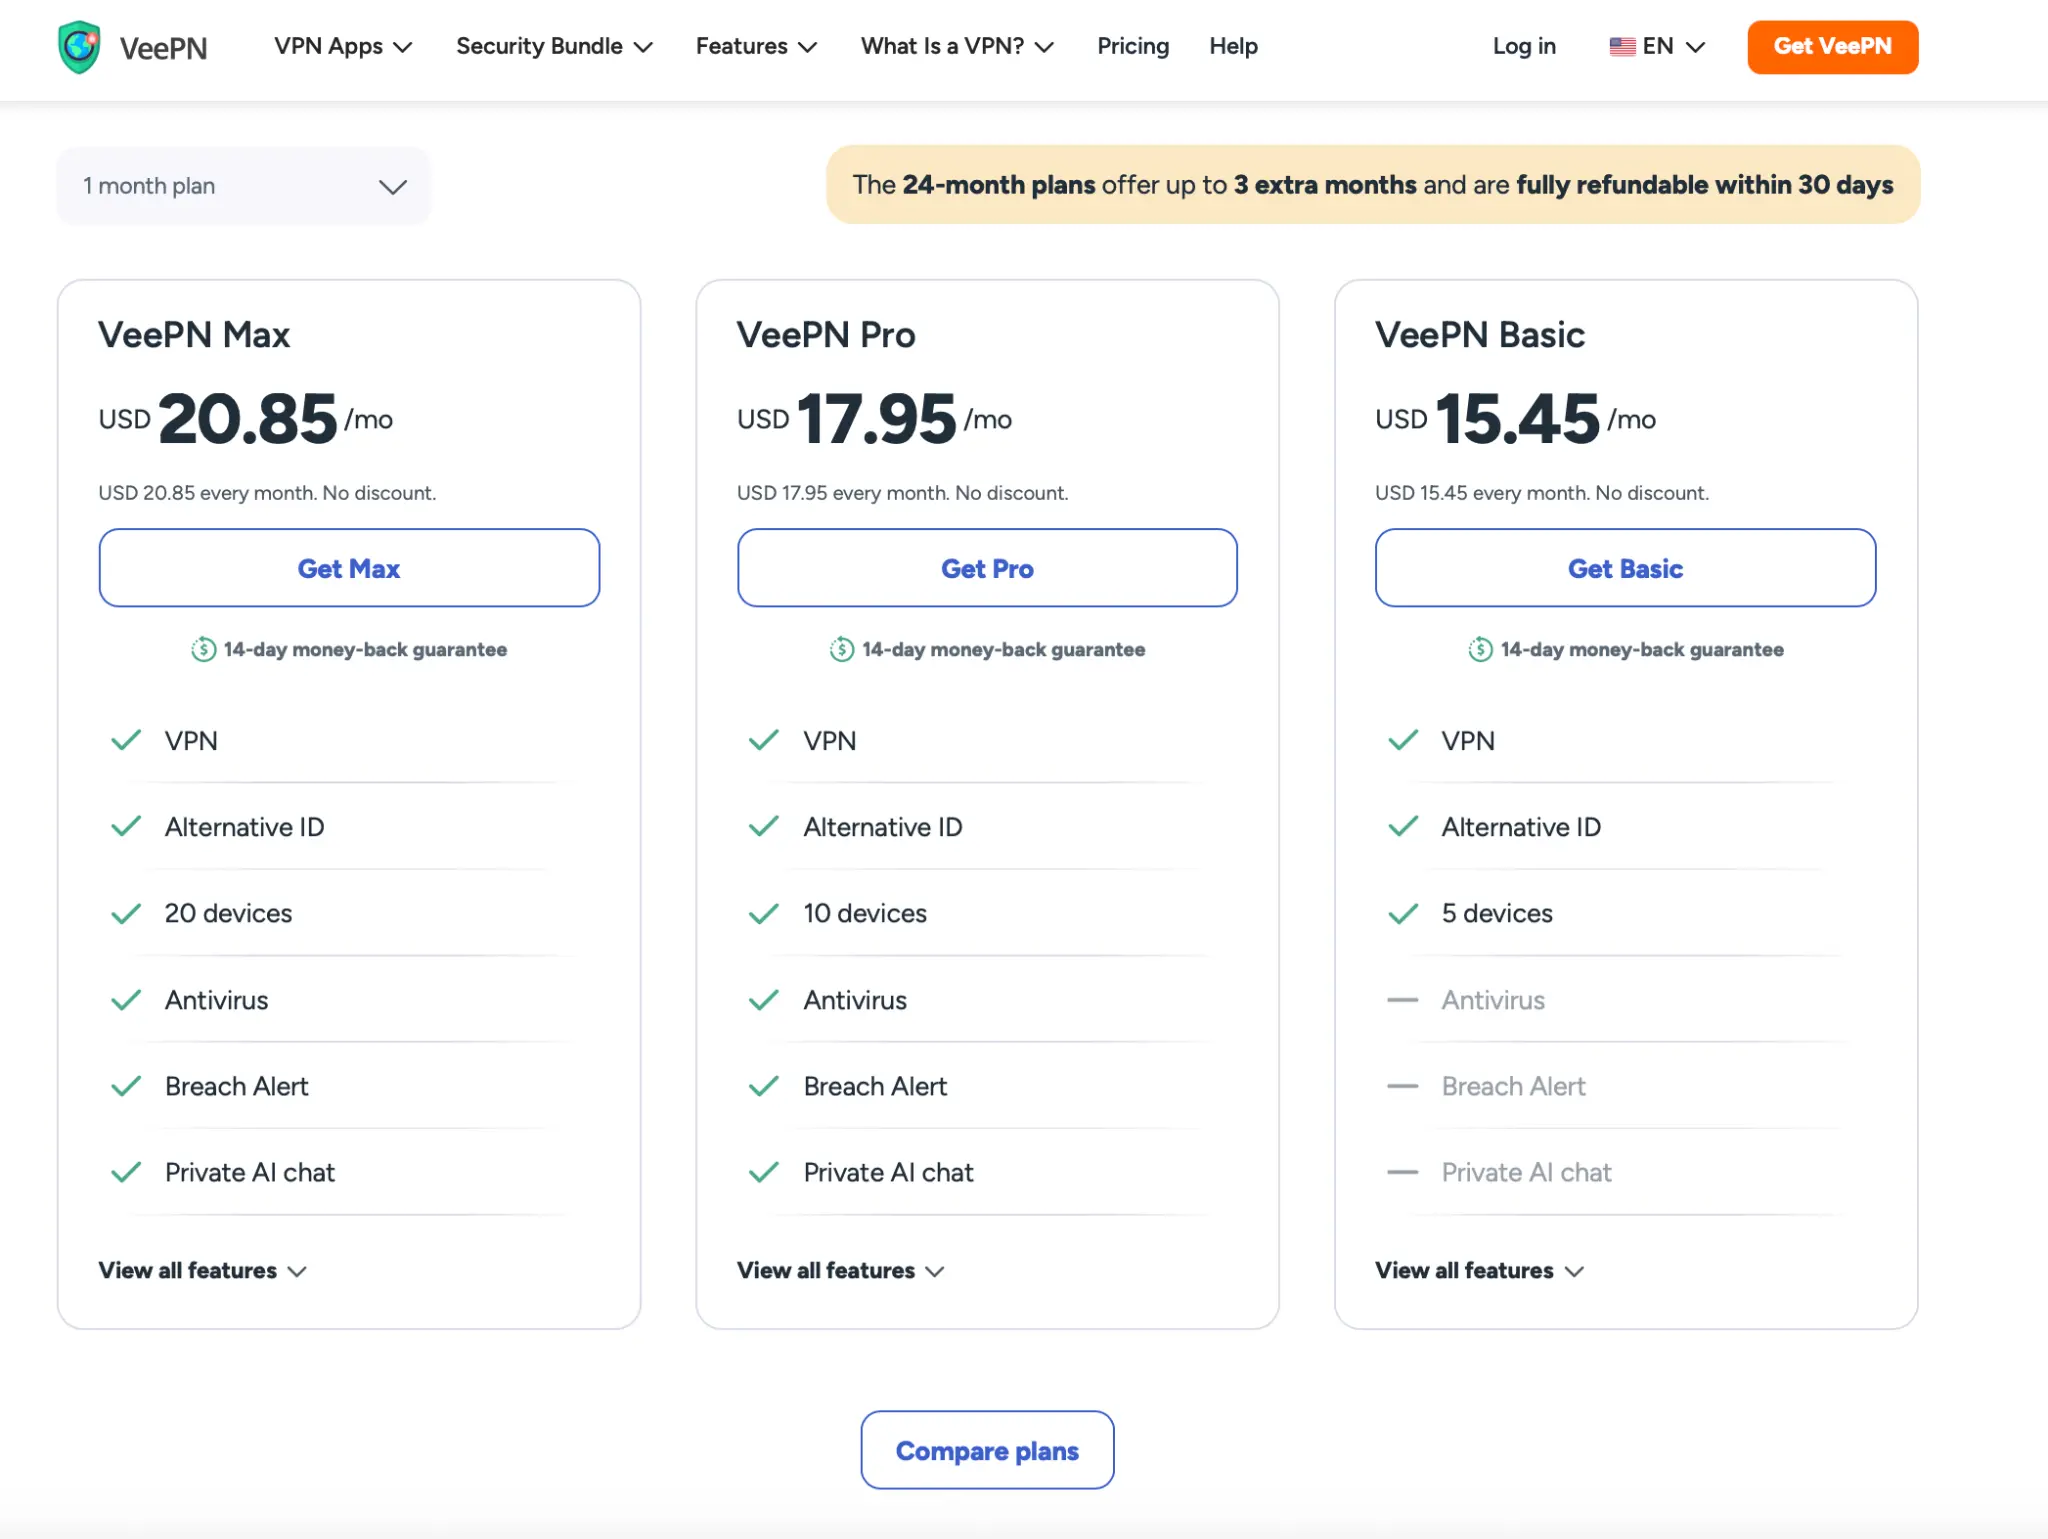This screenshot has width=2048, height=1539.
Task: Click Antivirus dash icon in VeePN Basic
Action: [1402, 1000]
